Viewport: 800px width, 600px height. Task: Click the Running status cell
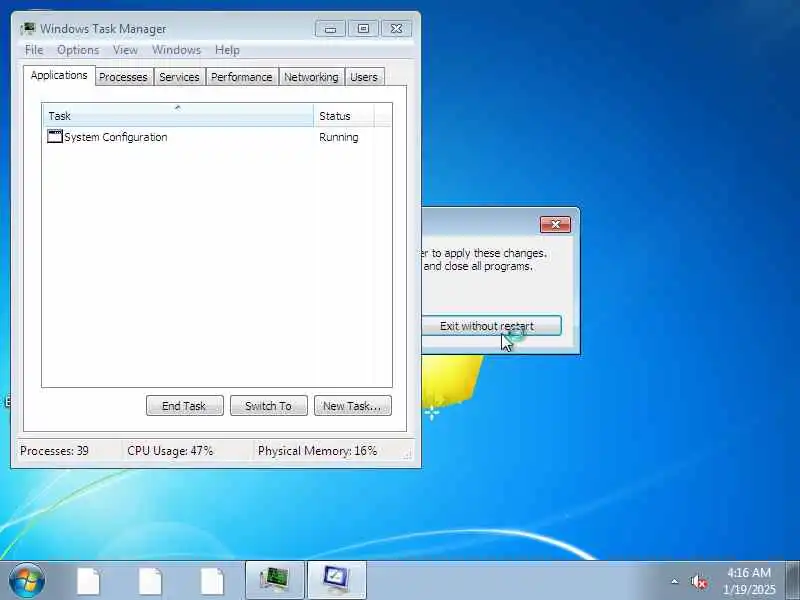(339, 137)
